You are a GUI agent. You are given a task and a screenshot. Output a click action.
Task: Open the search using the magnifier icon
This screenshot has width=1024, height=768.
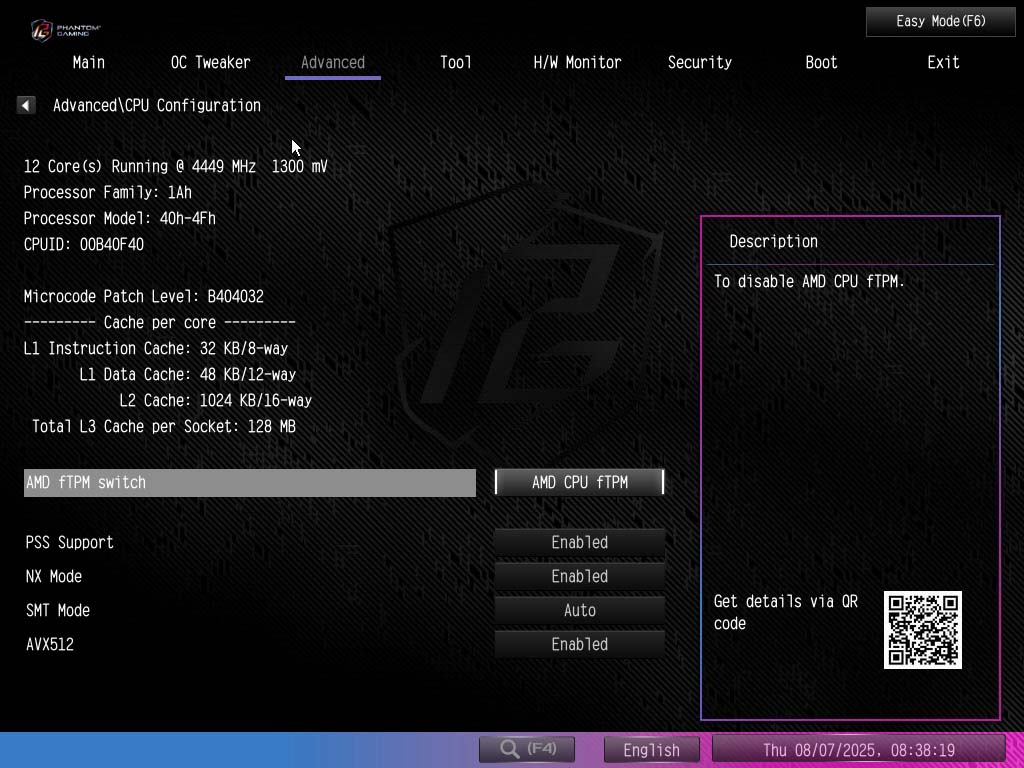pos(526,748)
